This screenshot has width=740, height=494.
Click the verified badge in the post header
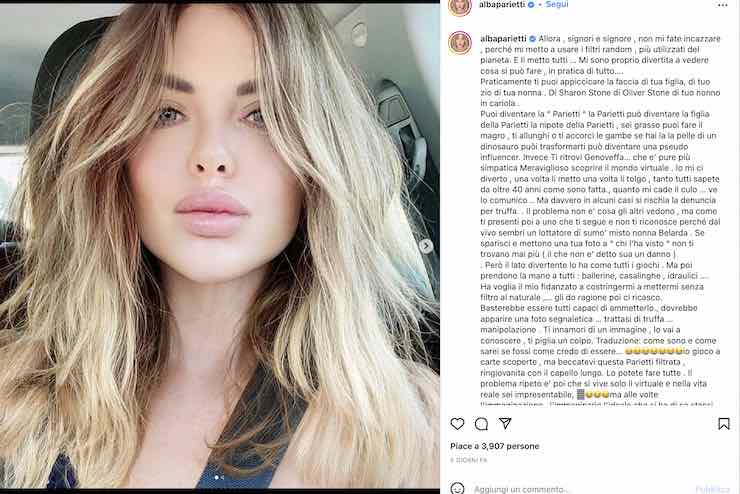click(531, 5)
